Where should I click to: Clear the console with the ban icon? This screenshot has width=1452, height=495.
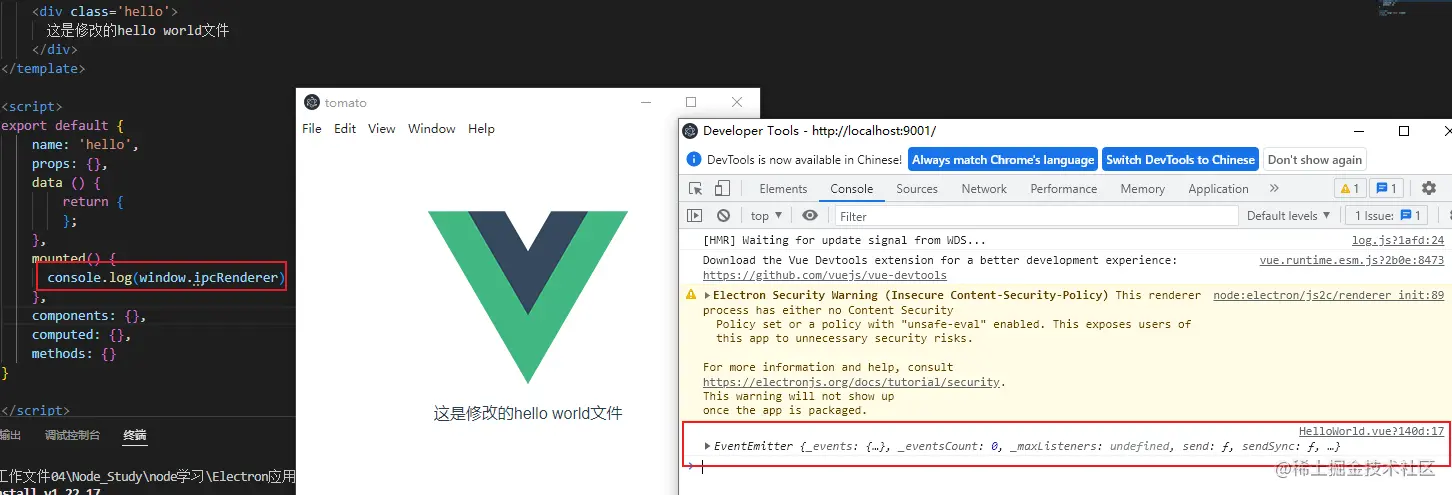click(723, 215)
